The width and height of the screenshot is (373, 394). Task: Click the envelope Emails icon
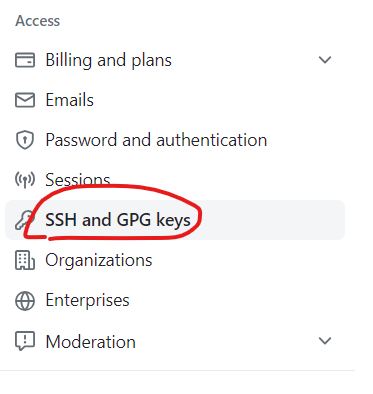tap(25, 100)
